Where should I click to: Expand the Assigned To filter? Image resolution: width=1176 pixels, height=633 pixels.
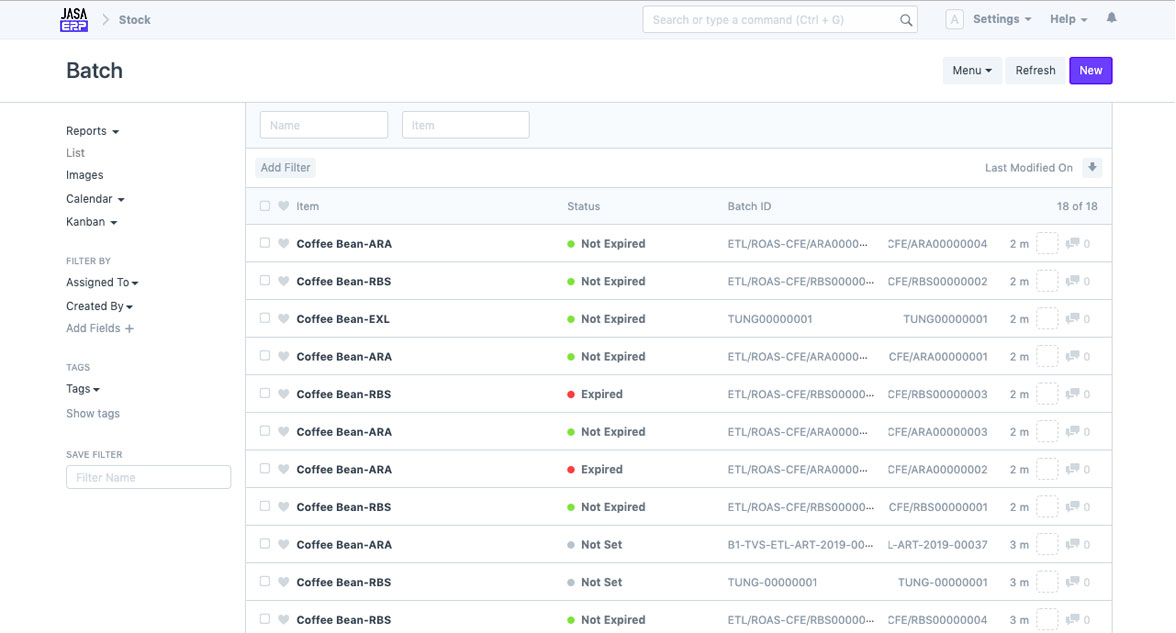coord(102,283)
